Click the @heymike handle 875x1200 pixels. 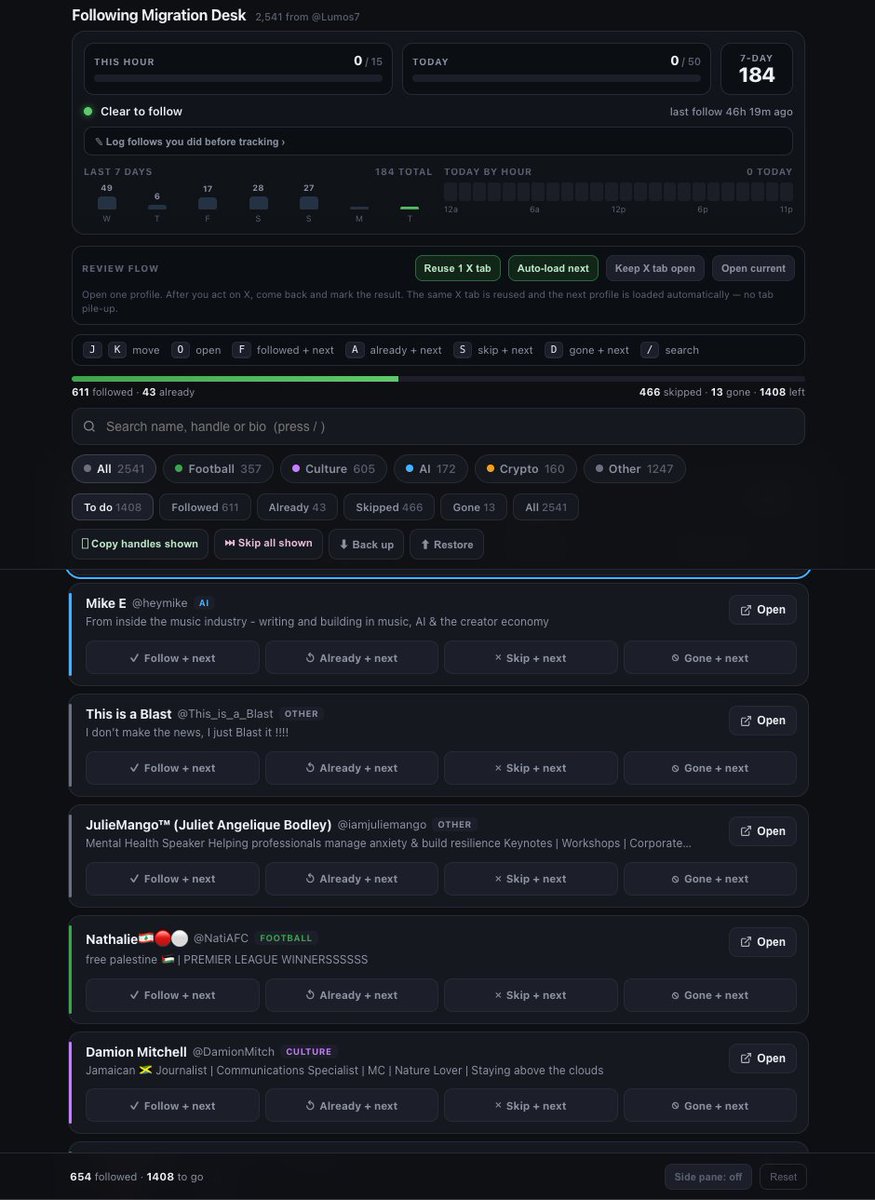pos(159,603)
